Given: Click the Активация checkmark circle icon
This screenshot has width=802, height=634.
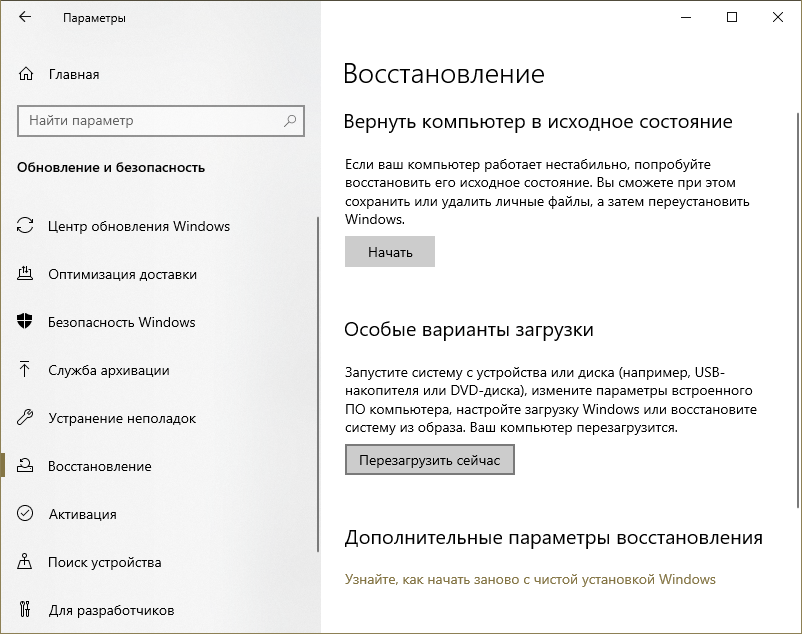Looking at the screenshot, I should 26,514.
